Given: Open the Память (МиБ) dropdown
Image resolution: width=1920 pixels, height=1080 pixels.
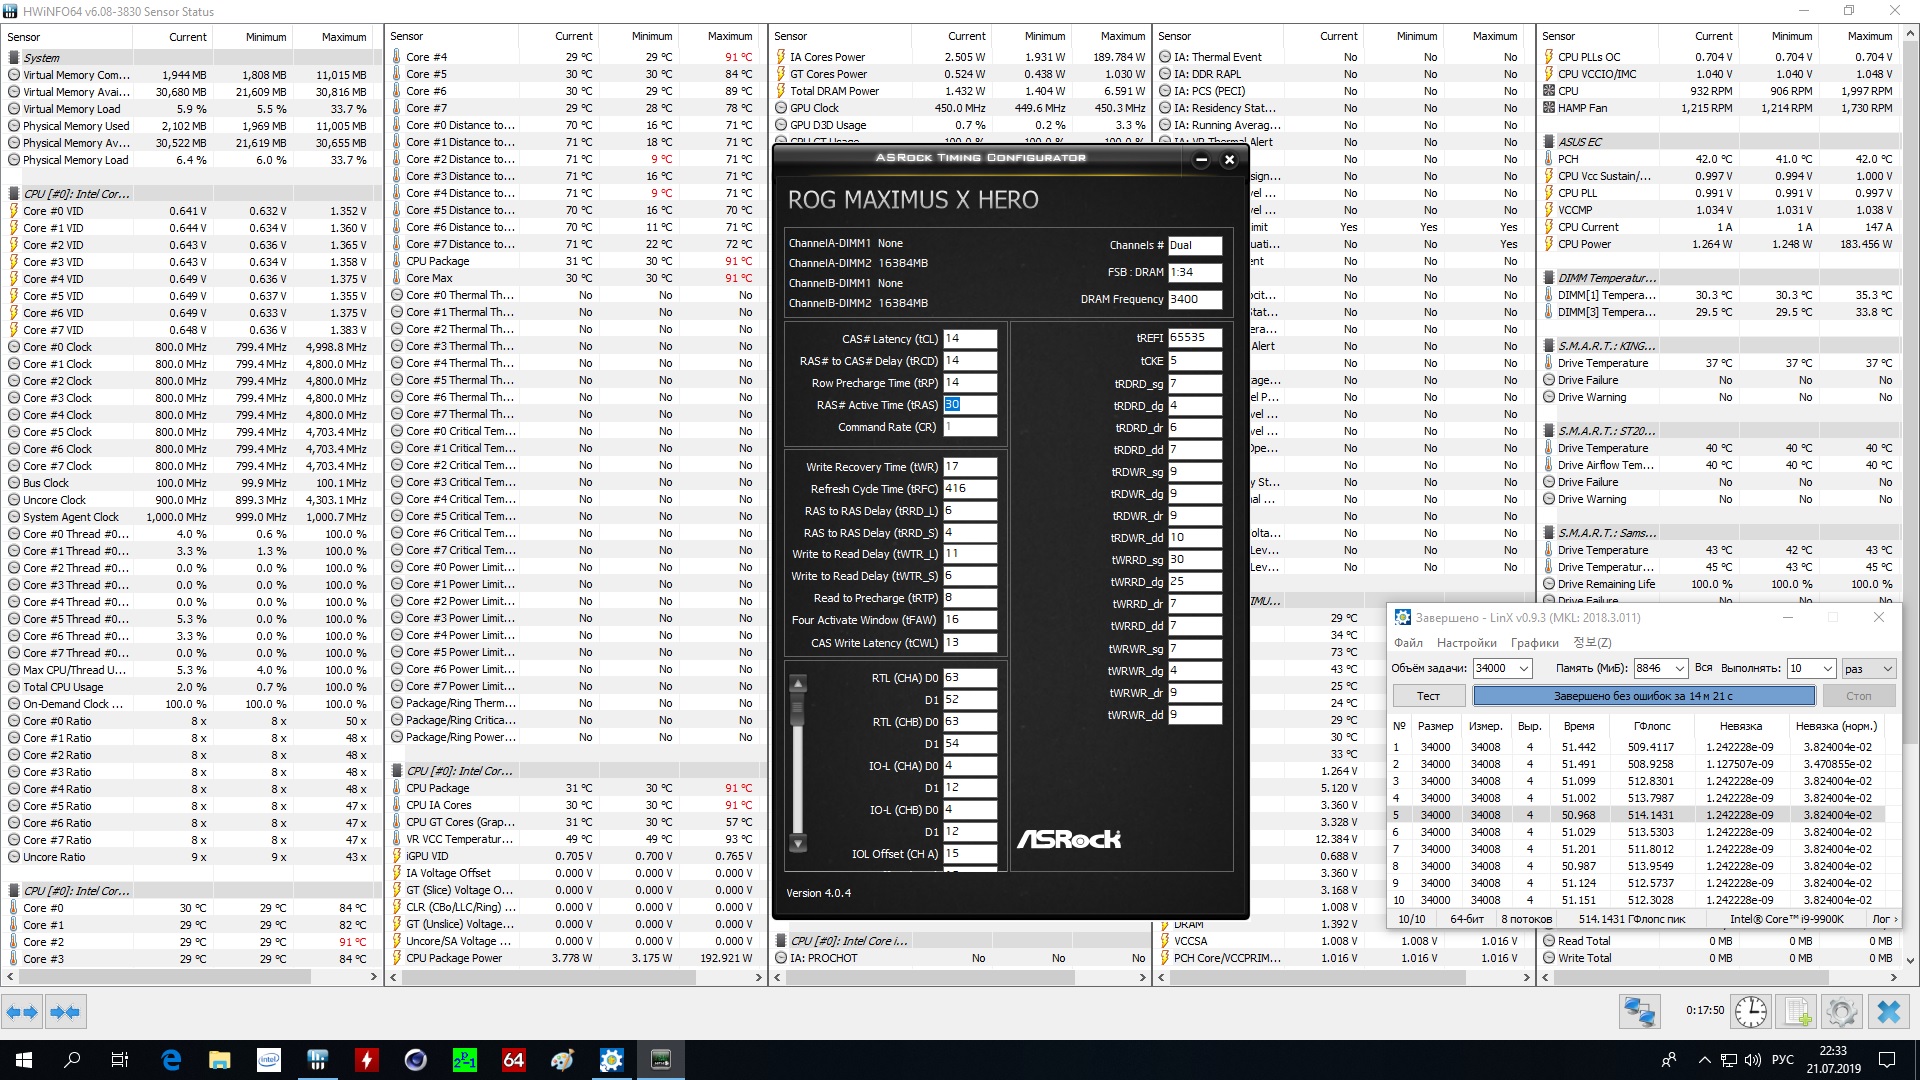Looking at the screenshot, I should click(x=1679, y=668).
